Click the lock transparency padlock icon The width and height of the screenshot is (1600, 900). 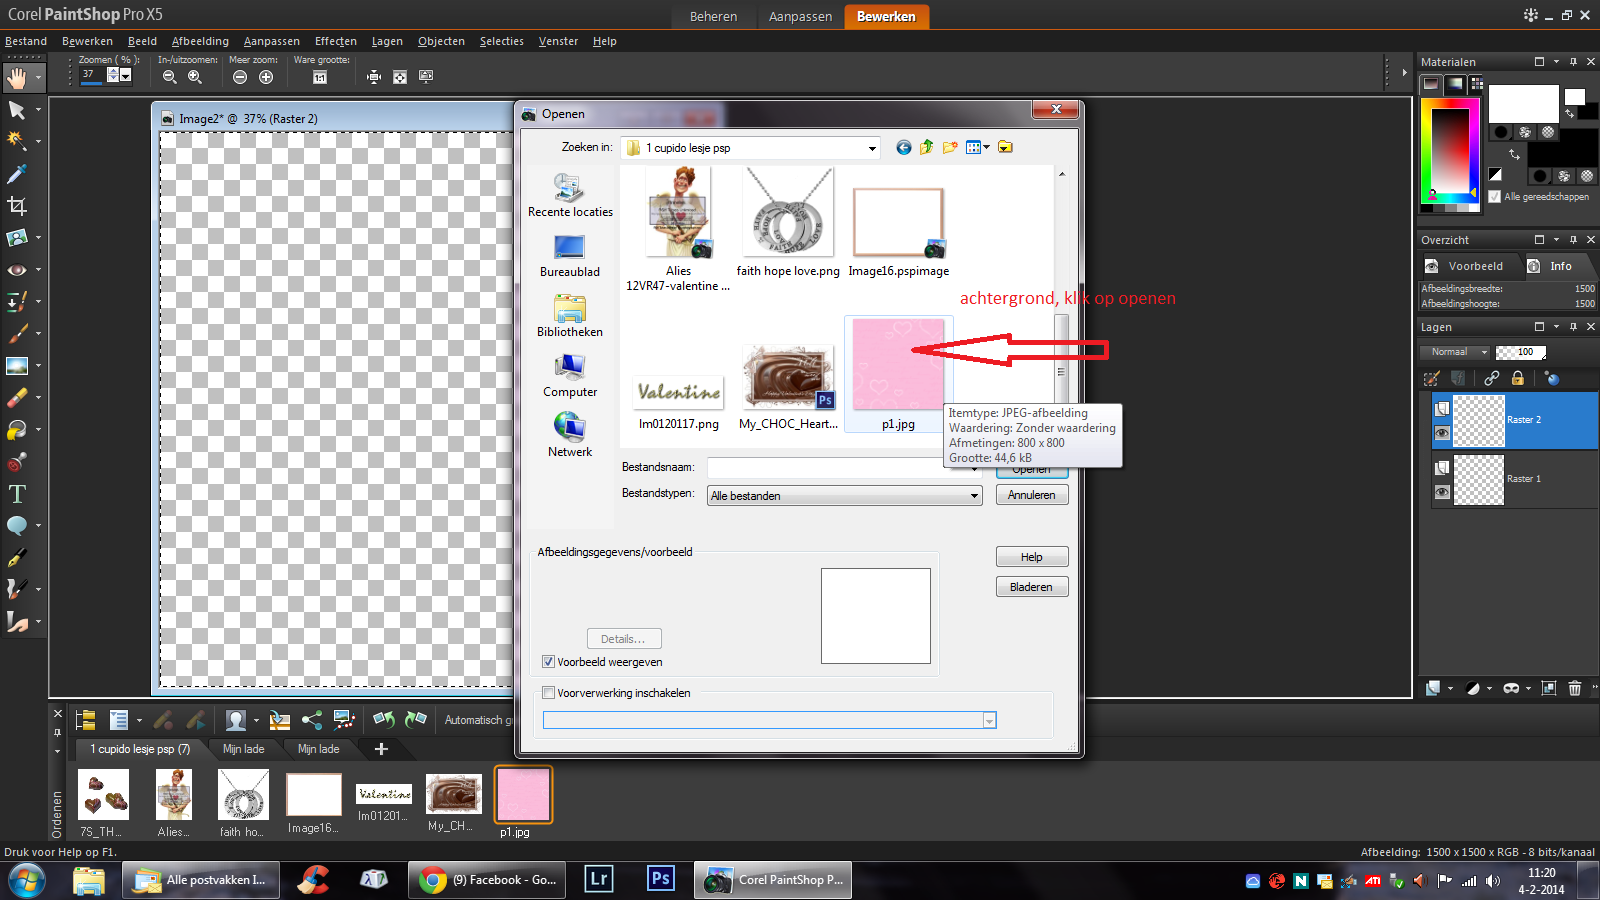pyautogui.click(x=1518, y=378)
